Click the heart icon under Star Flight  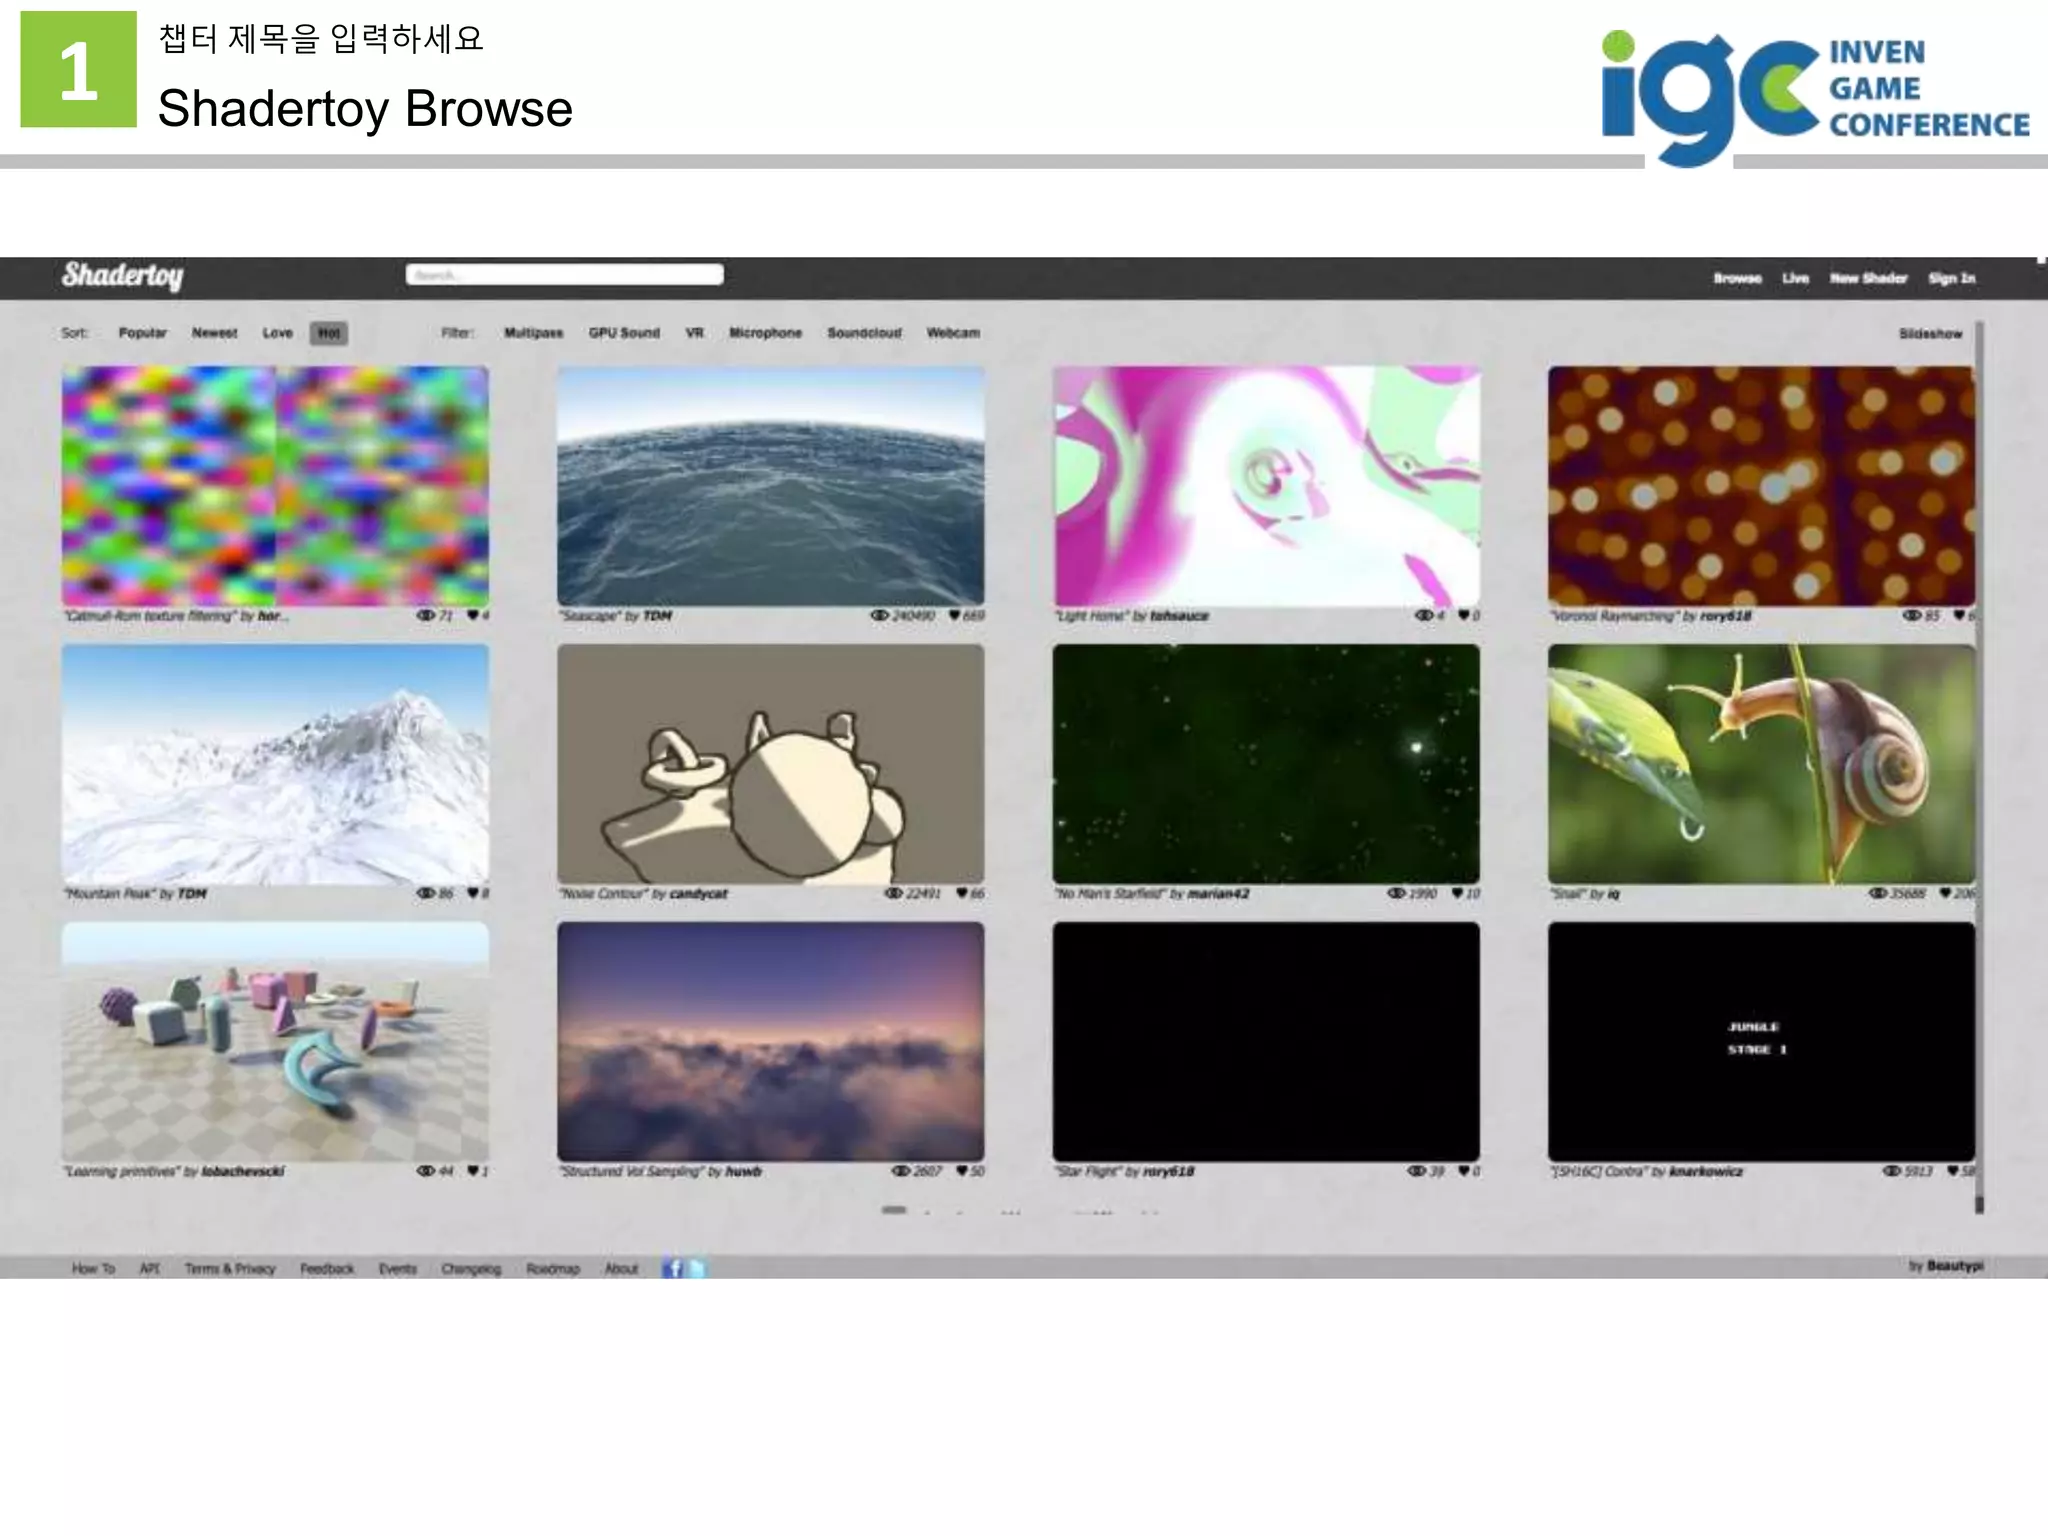click(1463, 1171)
